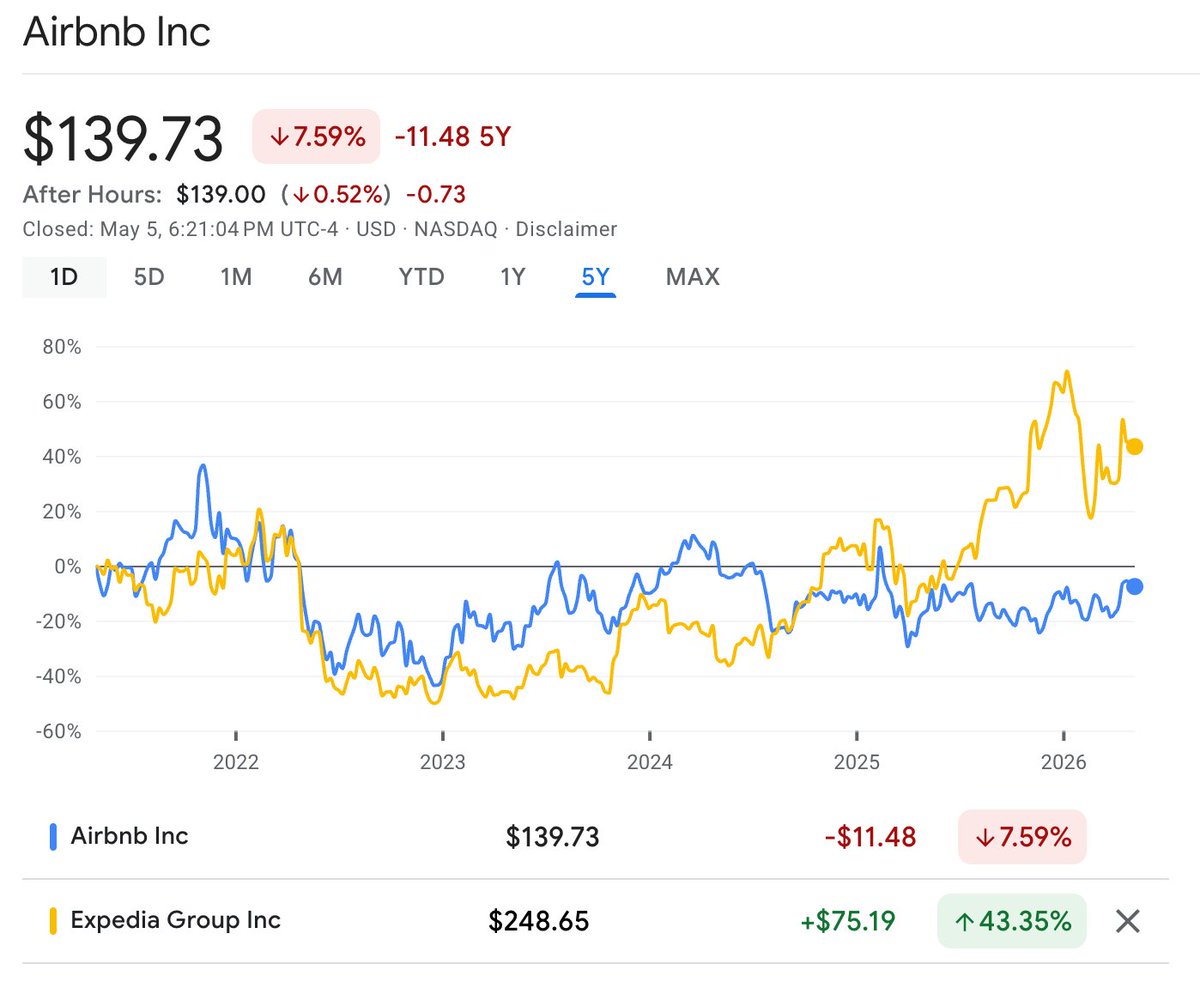Select the 5Y range tab
1200x982 pixels.
595,276
